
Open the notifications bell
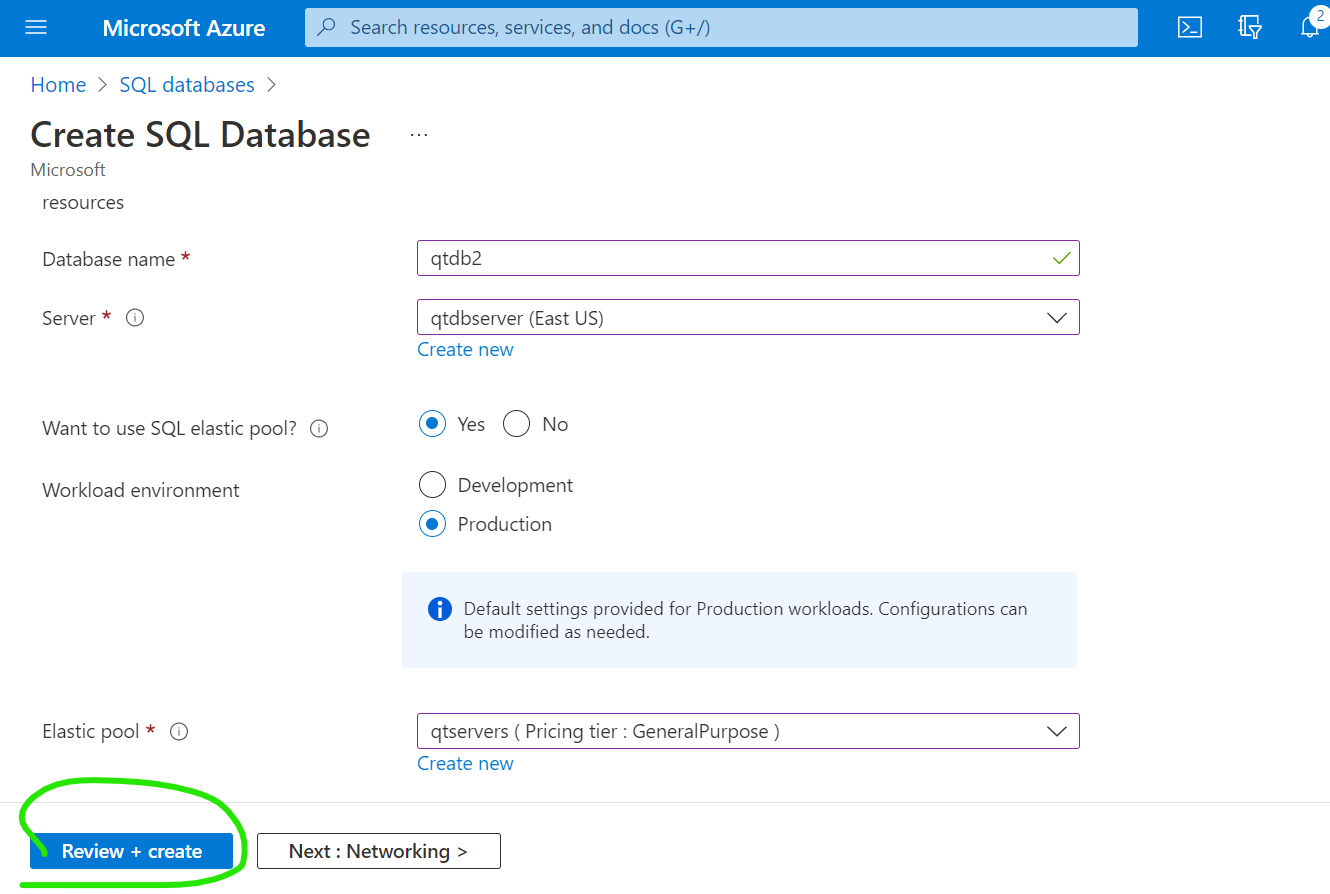coord(1310,27)
